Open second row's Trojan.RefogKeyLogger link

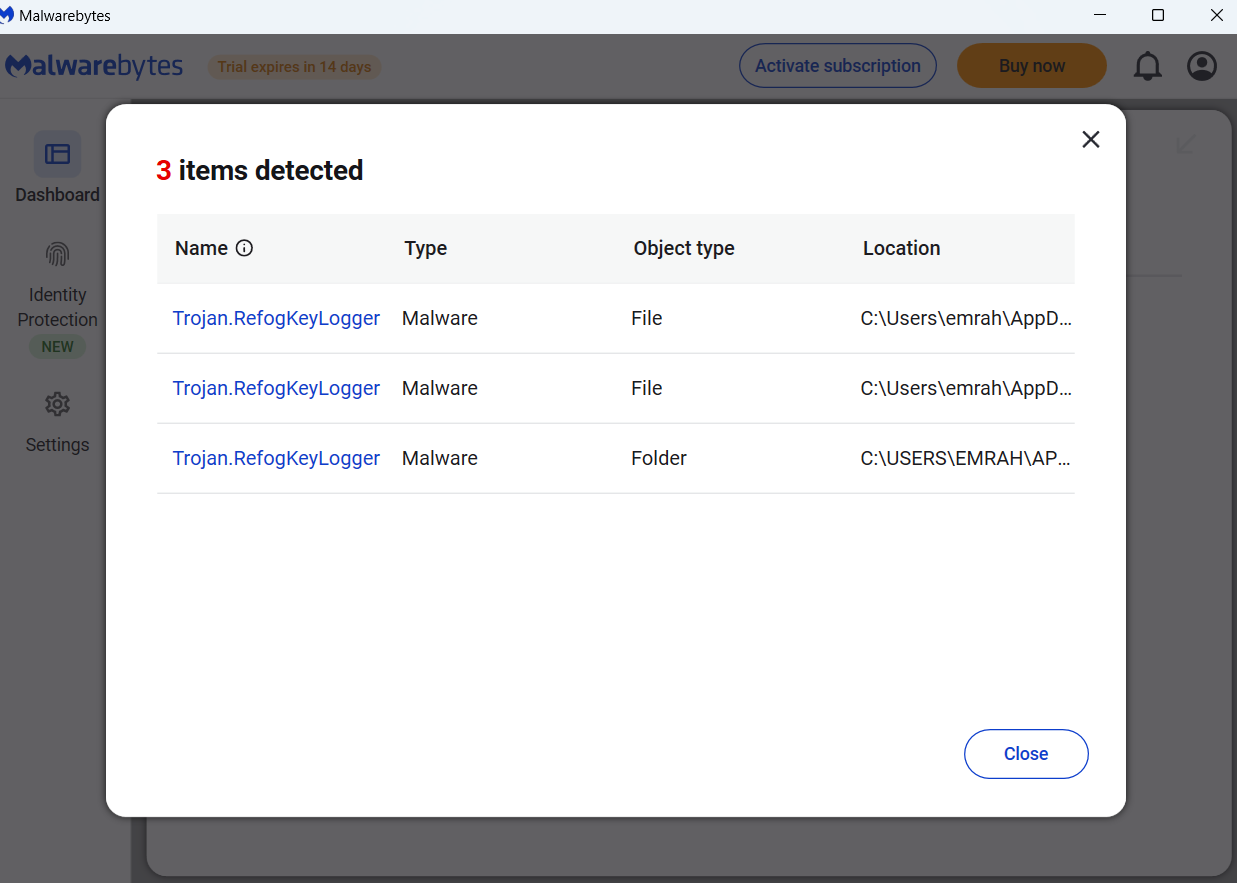[x=276, y=388]
